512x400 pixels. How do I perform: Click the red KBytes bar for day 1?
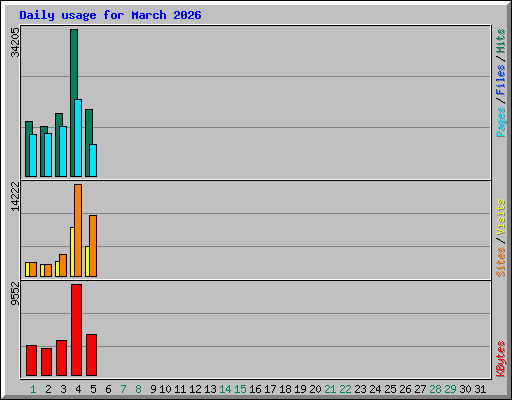point(31,361)
